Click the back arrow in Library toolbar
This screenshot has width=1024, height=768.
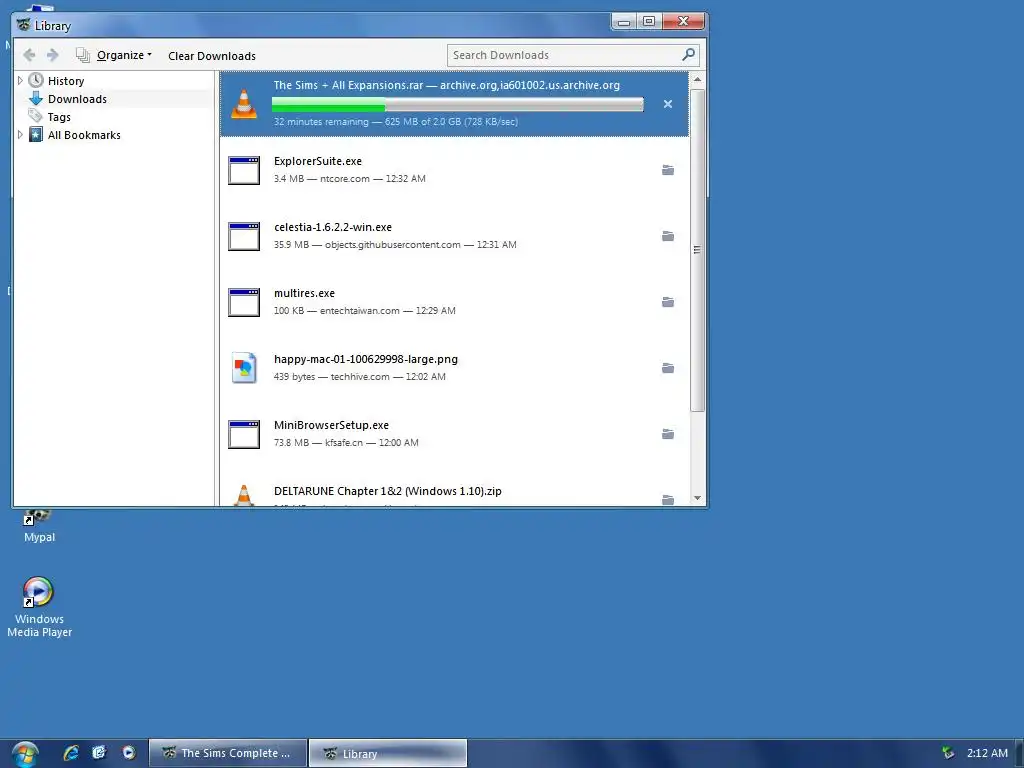click(29, 55)
